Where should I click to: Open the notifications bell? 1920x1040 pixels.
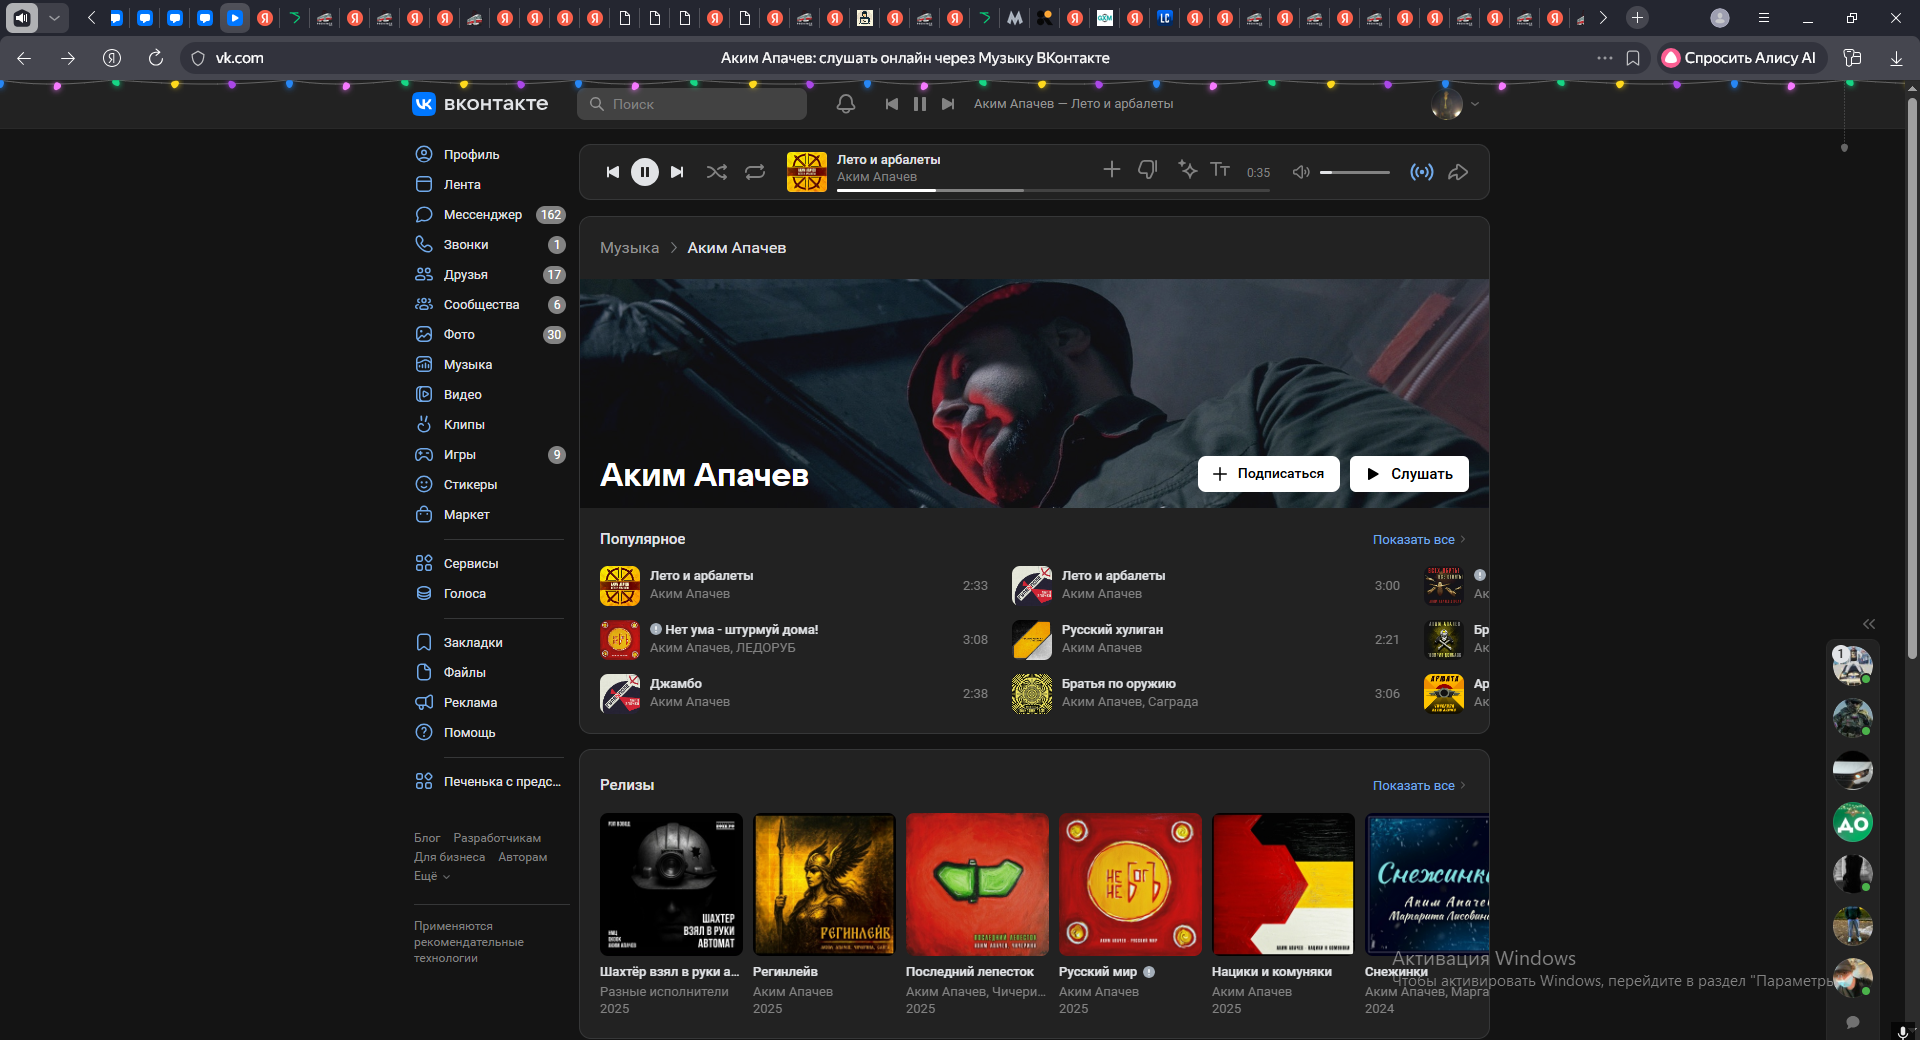tap(846, 104)
